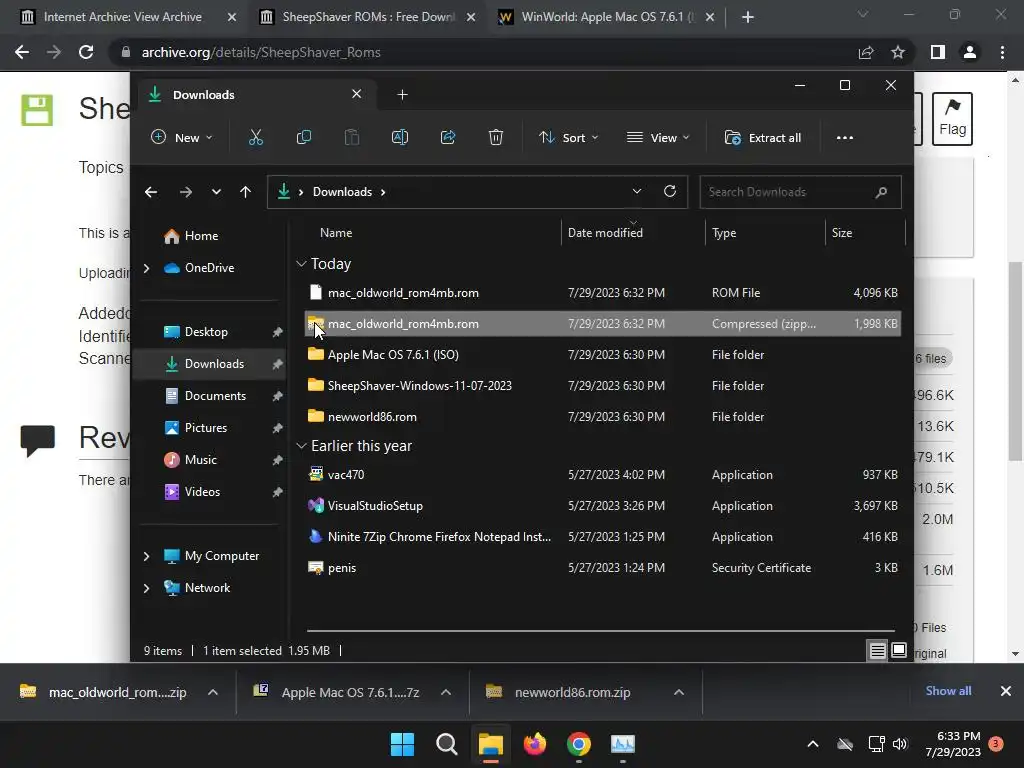Open Home in navigation pane
This screenshot has height=768, width=1024.
click(201, 236)
